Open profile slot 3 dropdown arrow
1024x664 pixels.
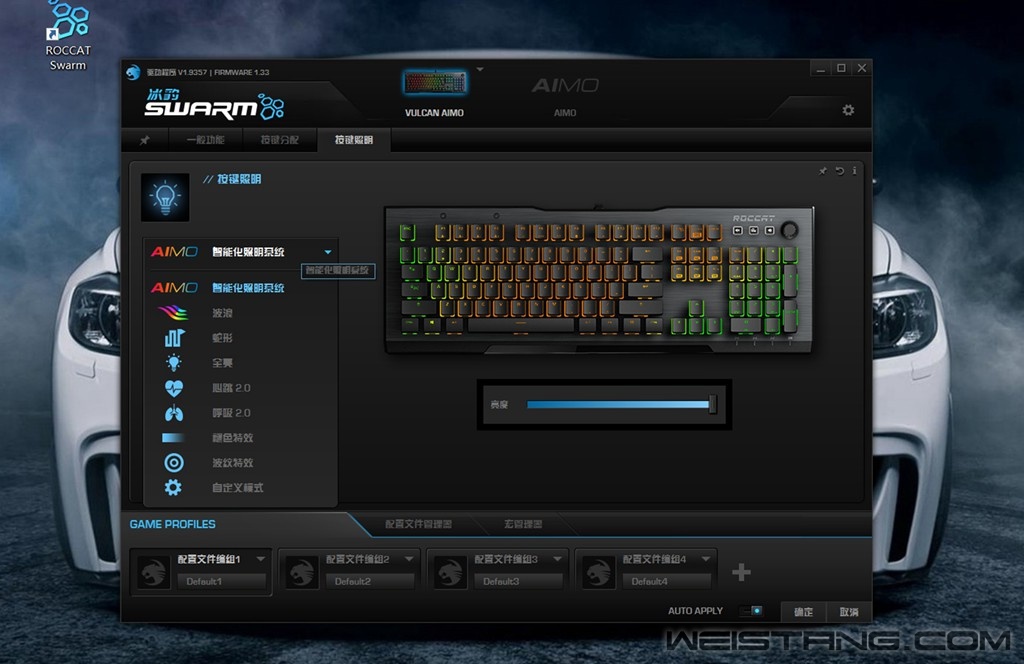pyautogui.click(x=557, y=559)
